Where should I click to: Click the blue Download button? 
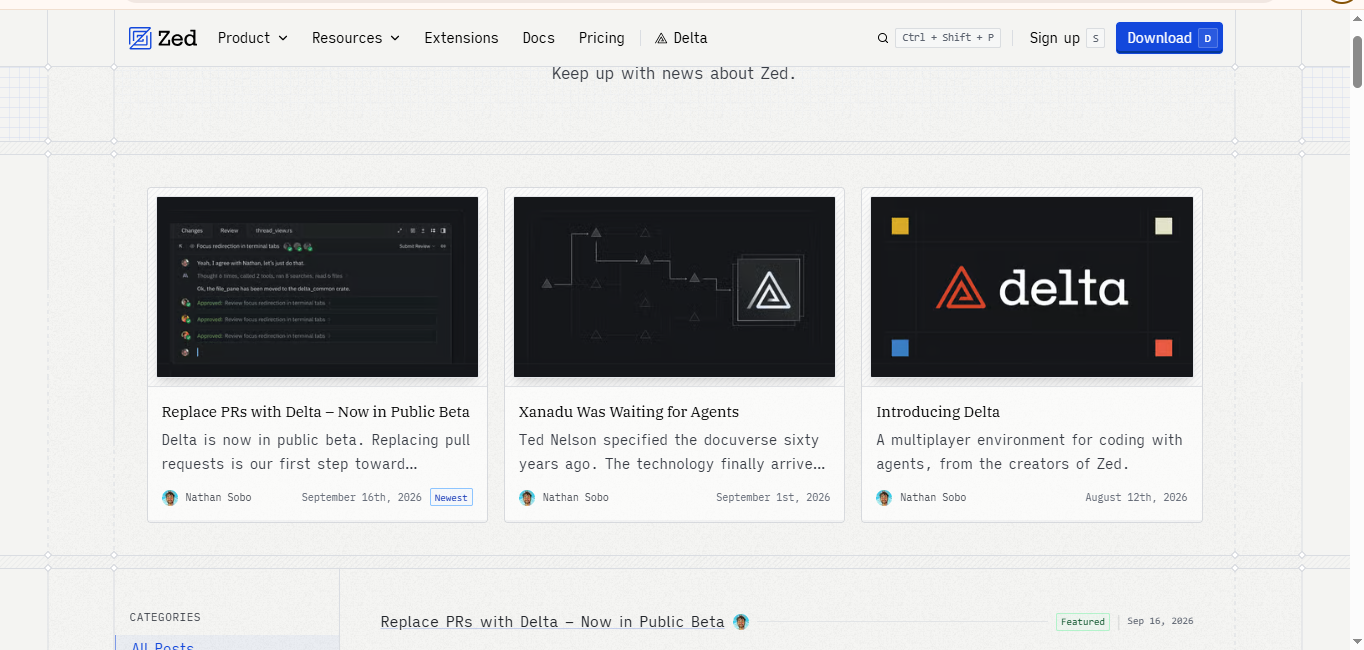point(1169,38)
